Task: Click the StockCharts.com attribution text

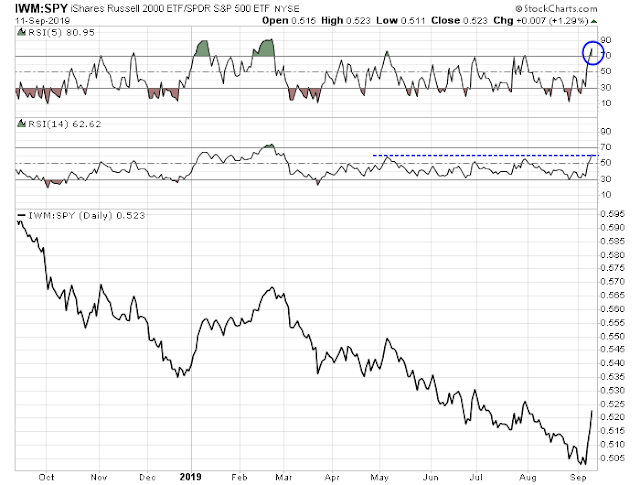Action: (556, 8)
